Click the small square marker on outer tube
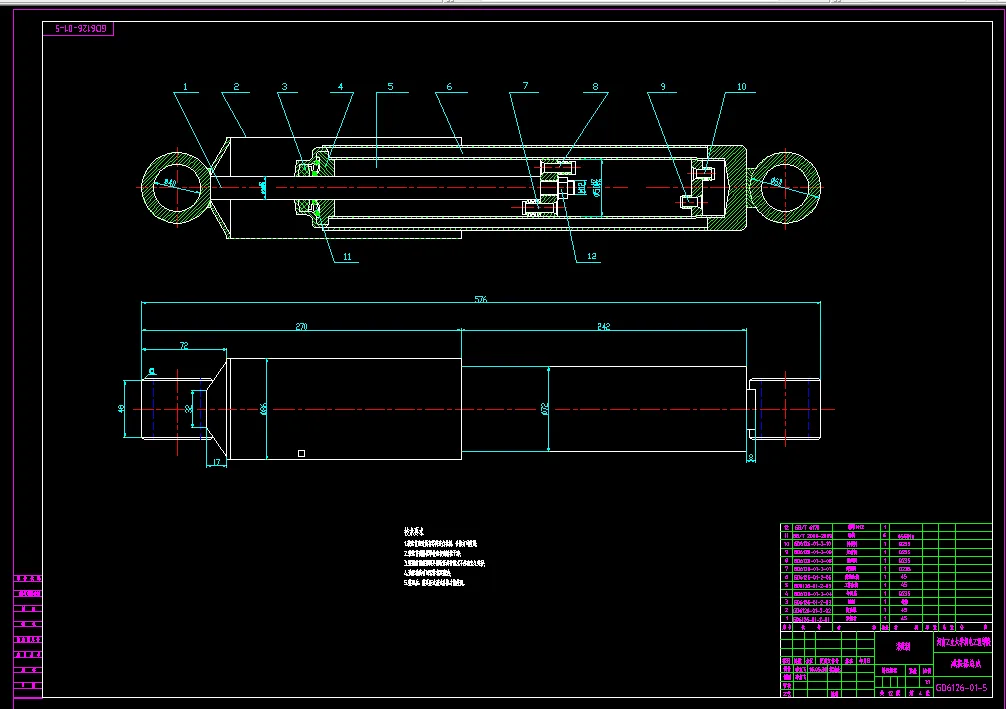This screenshot has width=1006, height=709. [x=302, y=454]
